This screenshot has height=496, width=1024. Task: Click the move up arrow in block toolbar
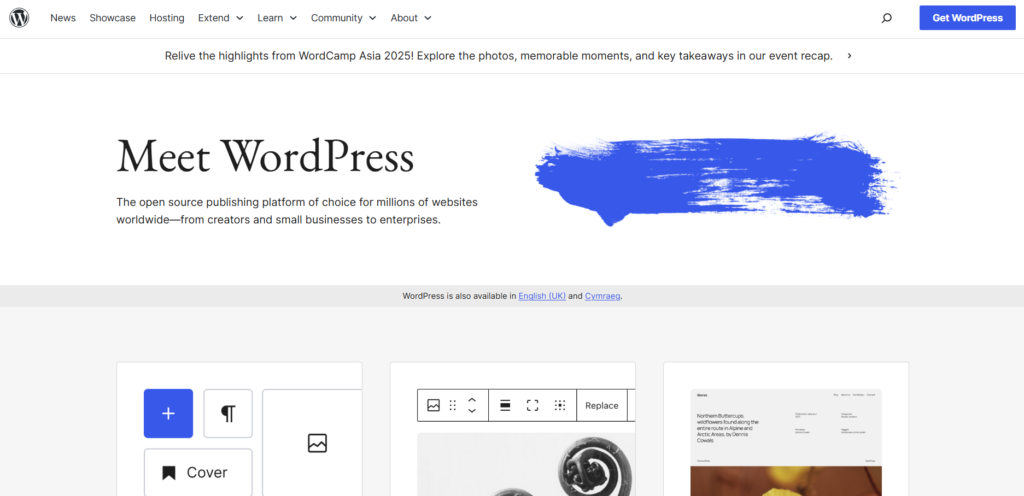click(472, 399)
